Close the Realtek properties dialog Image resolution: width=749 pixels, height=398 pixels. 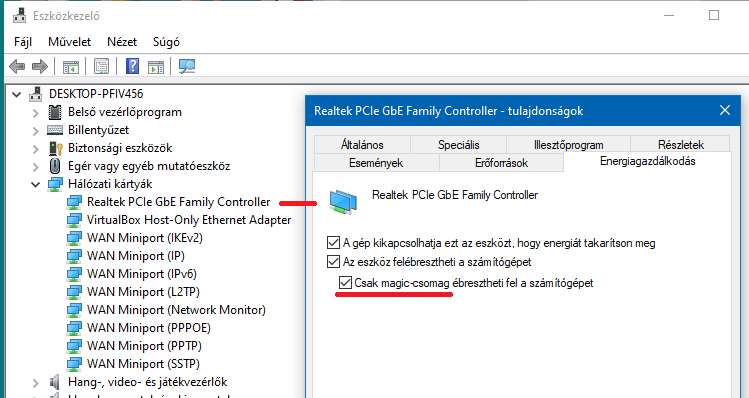coord(725,110)
